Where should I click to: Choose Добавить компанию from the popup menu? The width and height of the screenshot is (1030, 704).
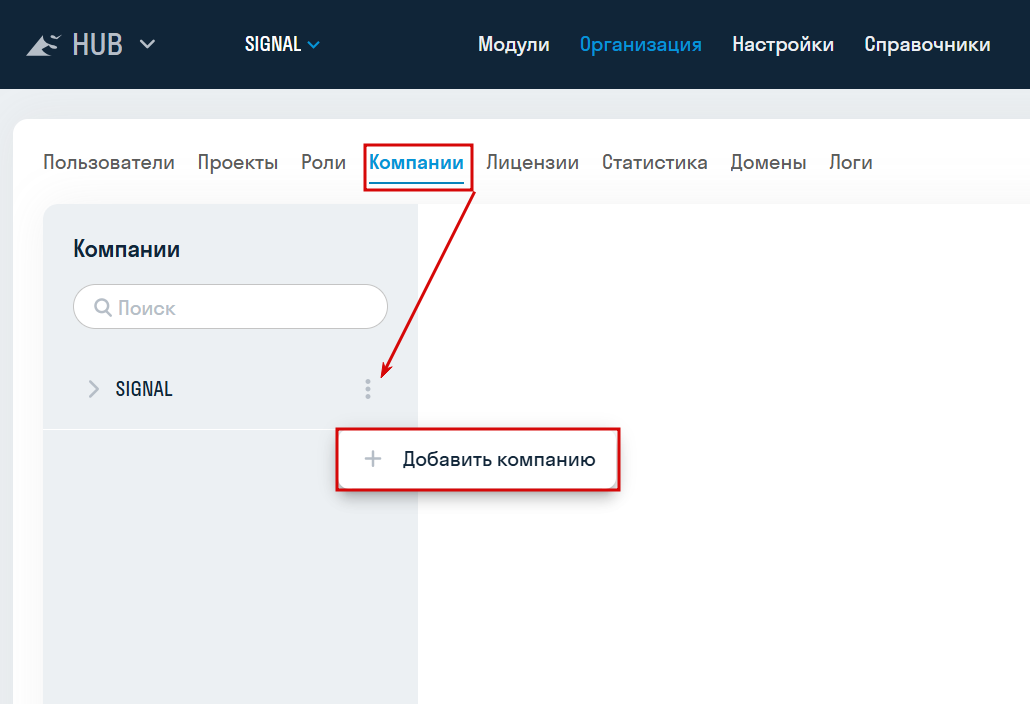[478, 459]
